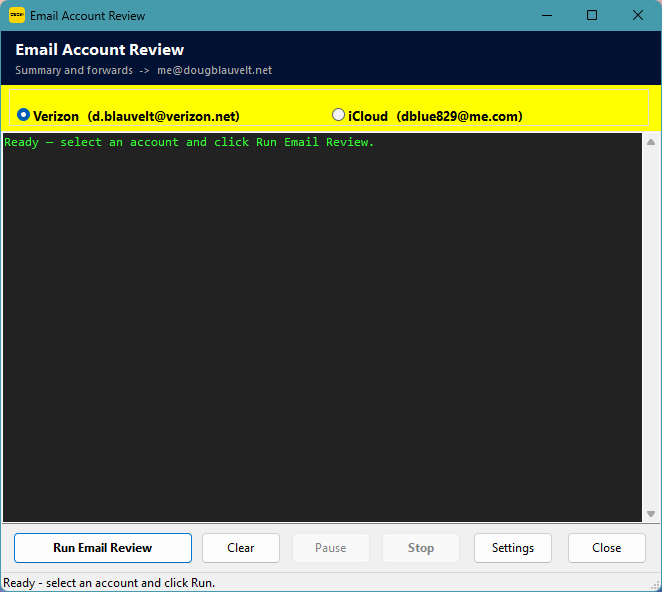Click the 'me@dougblauvelt.net' forward address text
Viewport: 662px width, 592px height.
click(x=214, y=70)
